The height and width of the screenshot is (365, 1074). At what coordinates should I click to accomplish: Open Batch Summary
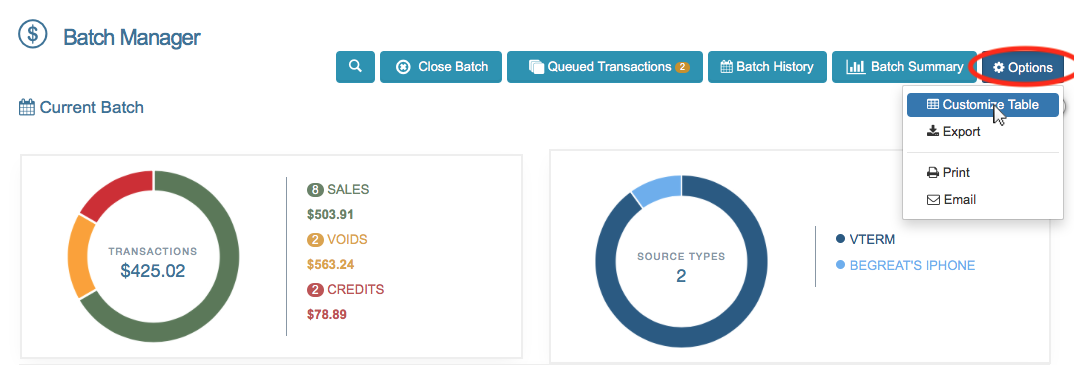tap(904, 67)
